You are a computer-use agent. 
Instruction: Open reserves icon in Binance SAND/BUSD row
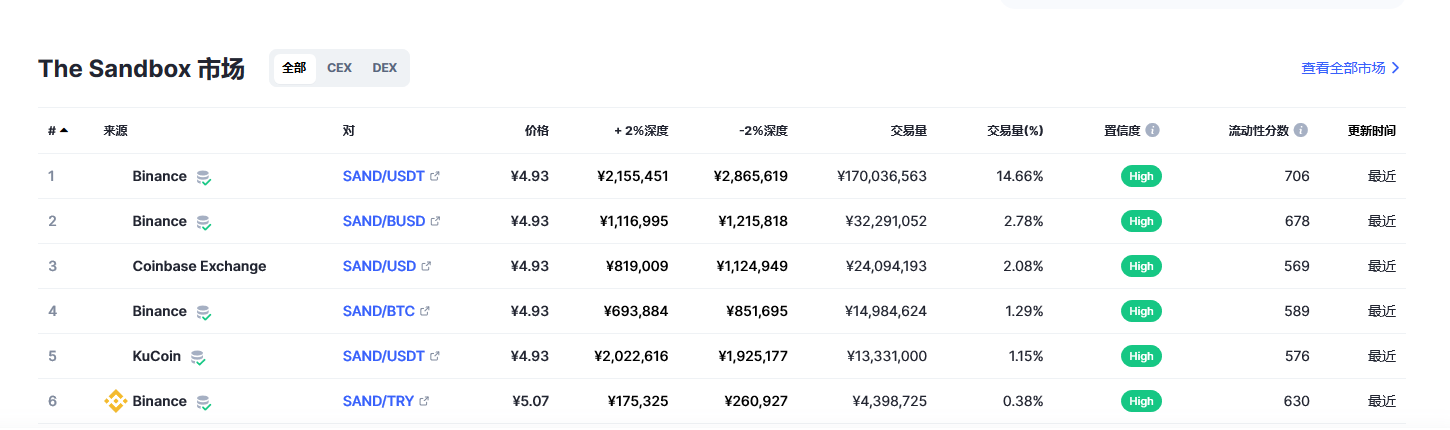(x=204, y=222)
